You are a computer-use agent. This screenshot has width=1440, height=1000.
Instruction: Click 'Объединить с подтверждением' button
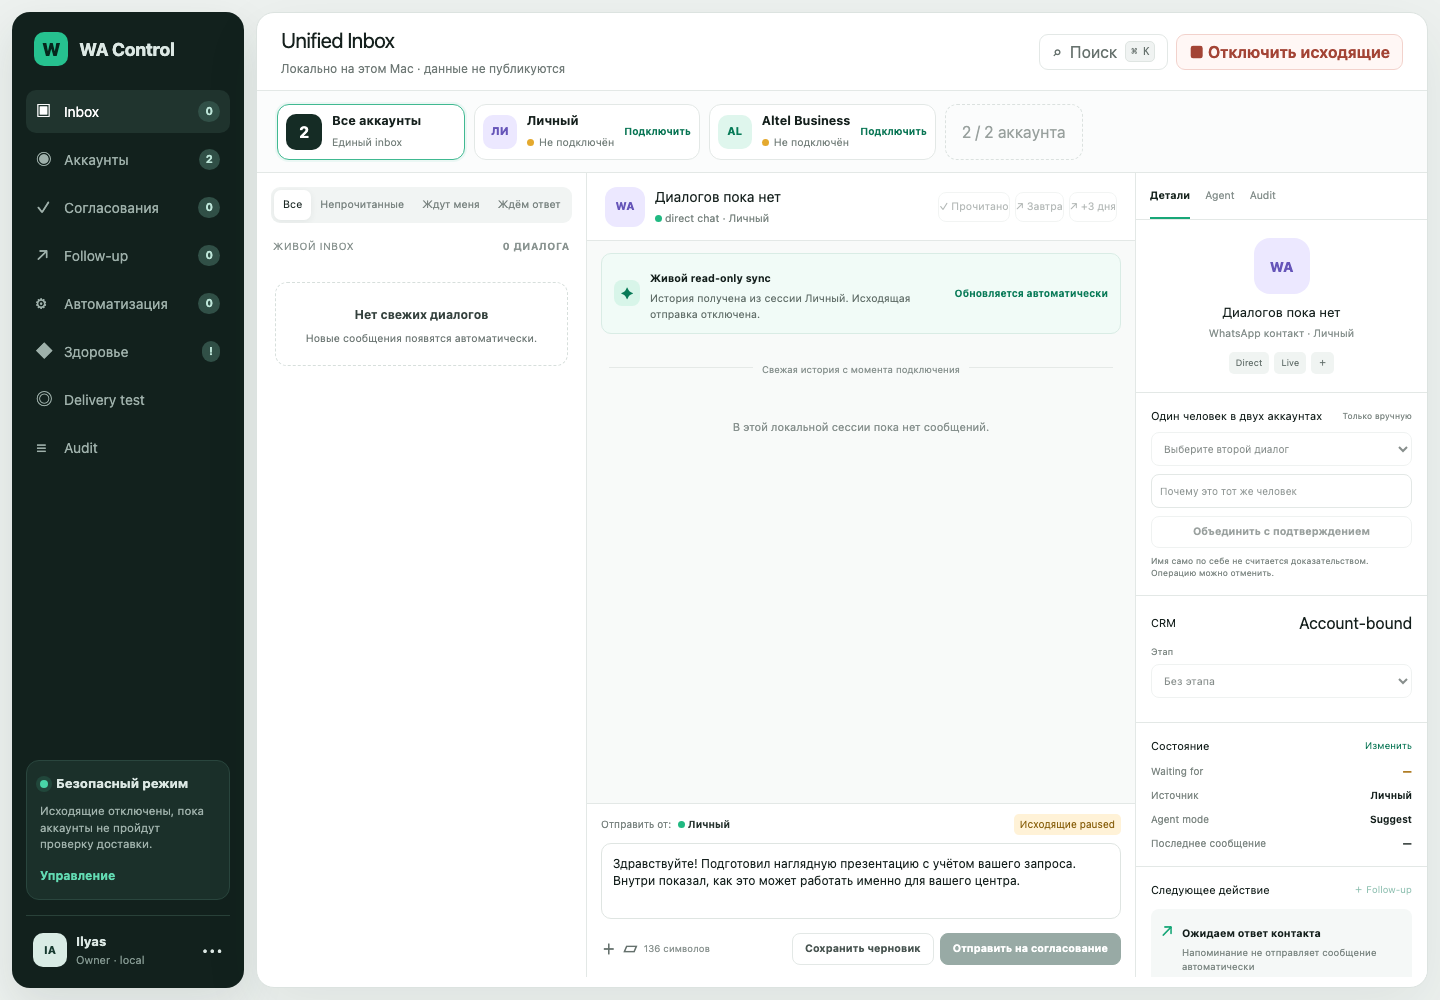point(1281,532)
